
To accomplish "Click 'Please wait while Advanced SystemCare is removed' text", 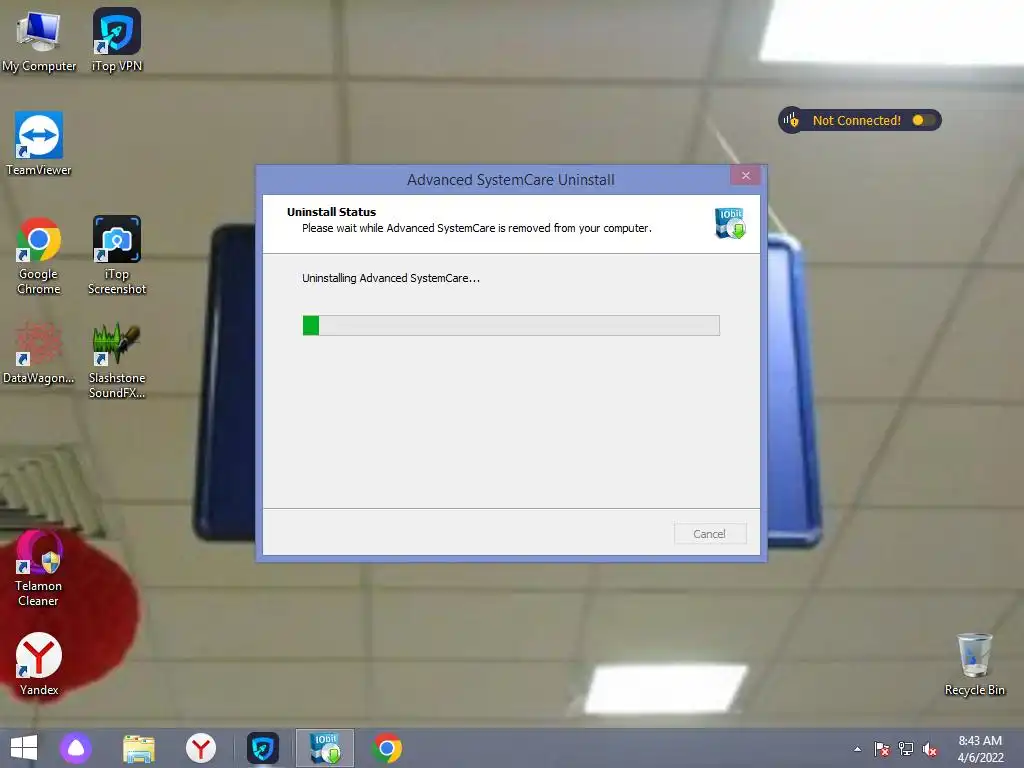I will point(477,228).
